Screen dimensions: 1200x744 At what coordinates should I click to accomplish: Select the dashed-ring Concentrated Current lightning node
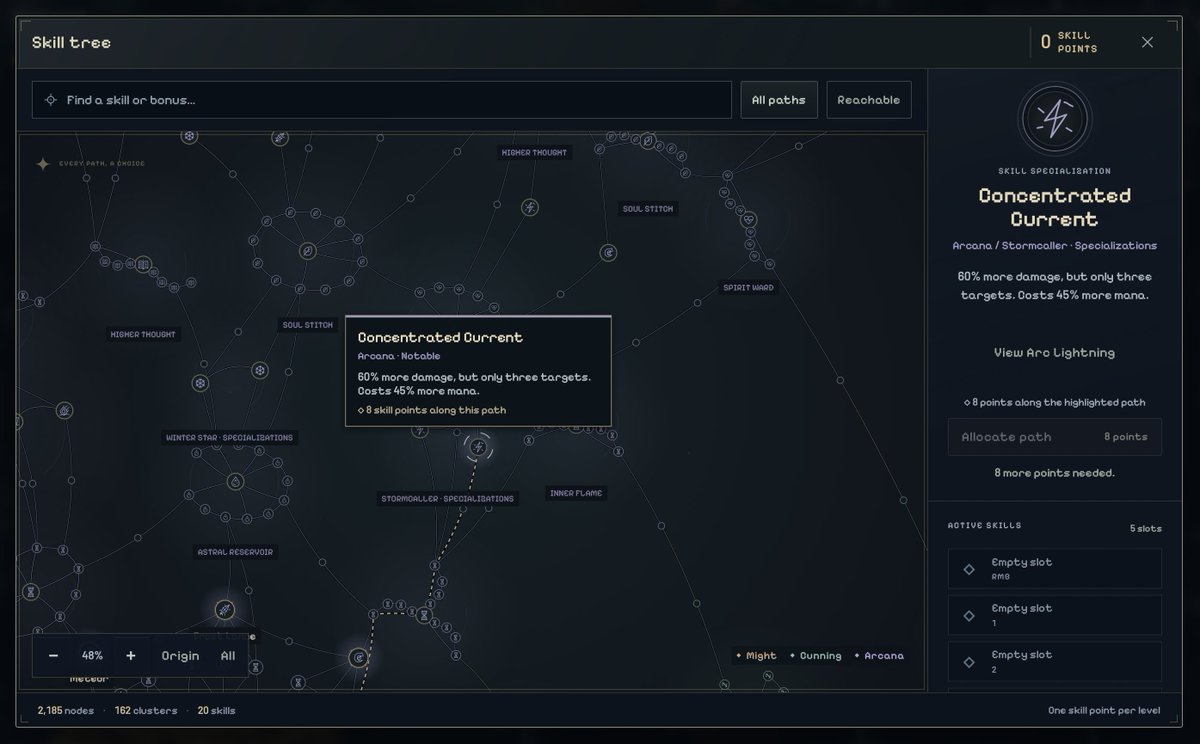click(x=478, y=447)
